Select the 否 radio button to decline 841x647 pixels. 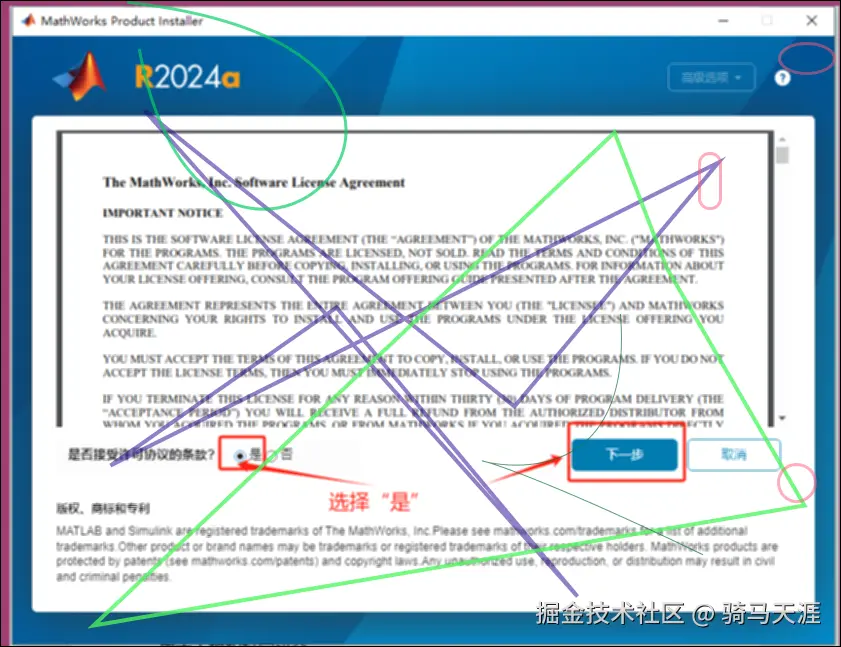coord(272,456)
